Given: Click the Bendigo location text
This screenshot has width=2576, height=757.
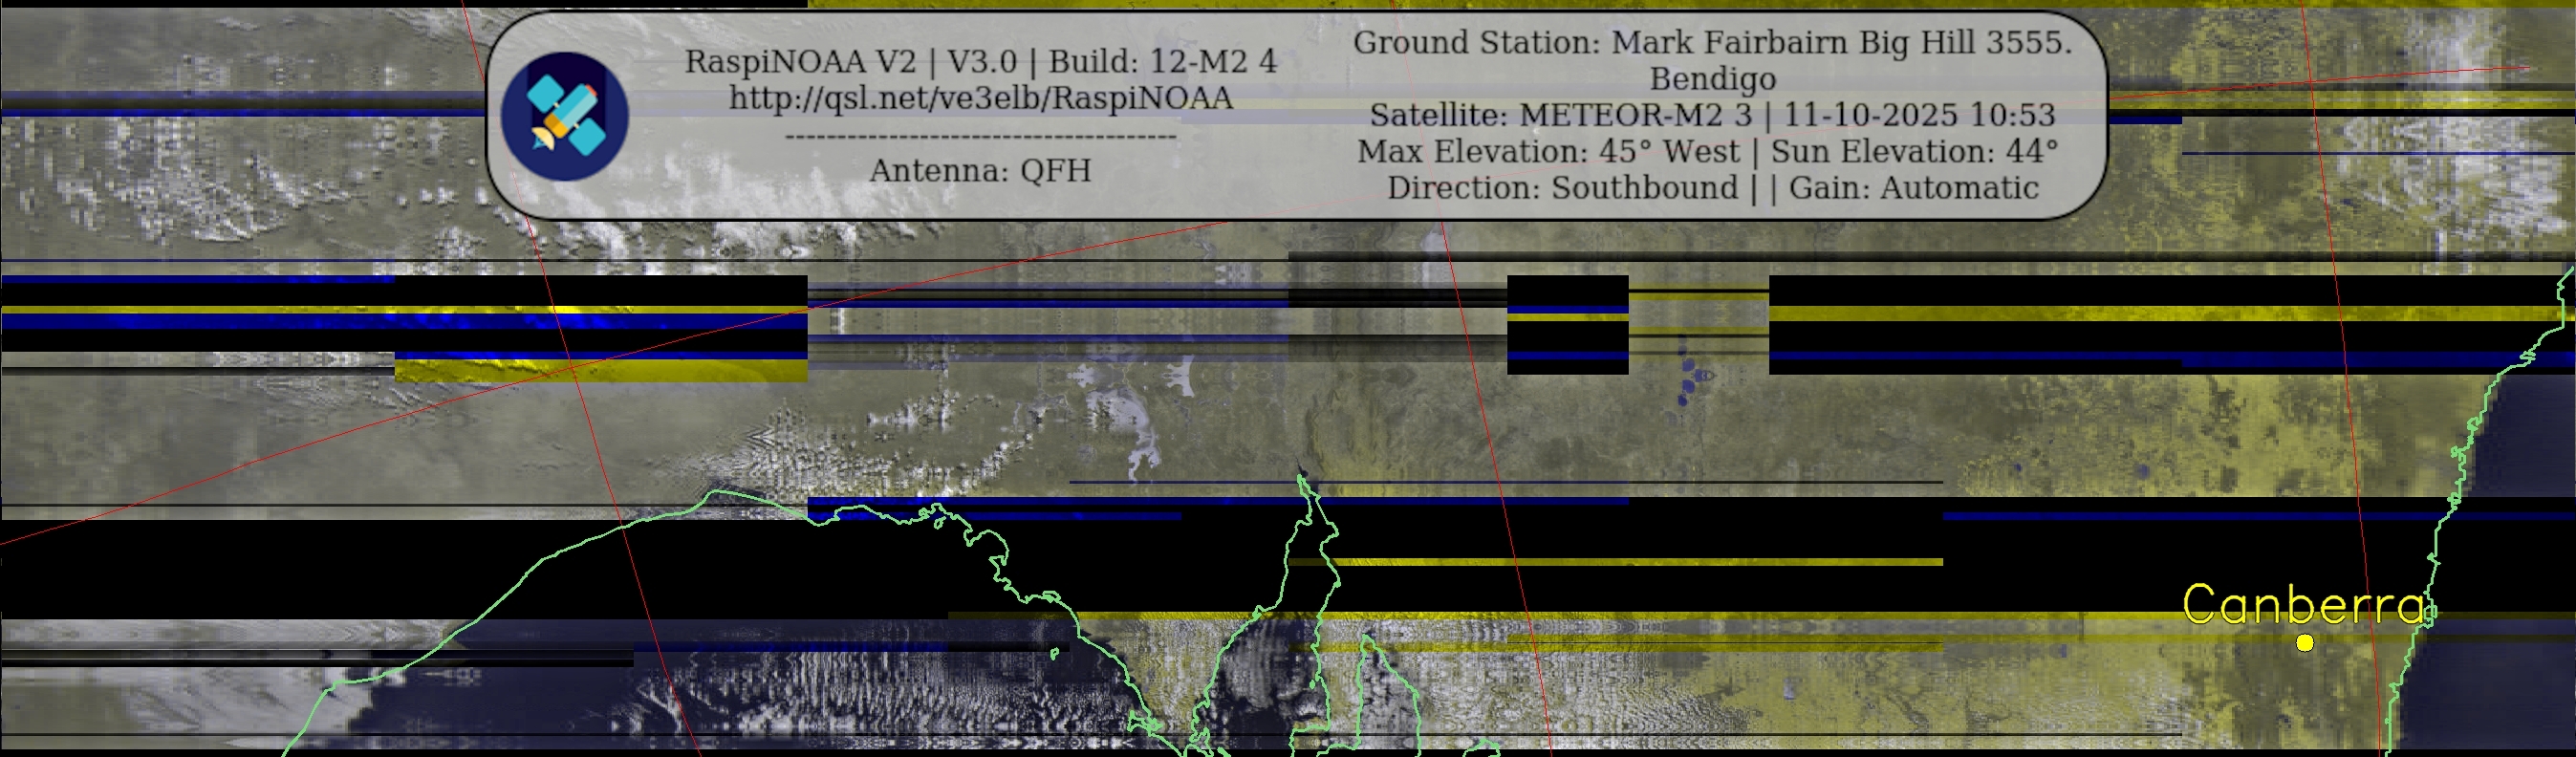Looking at the screenshot, I should (x=1712, y=79).
